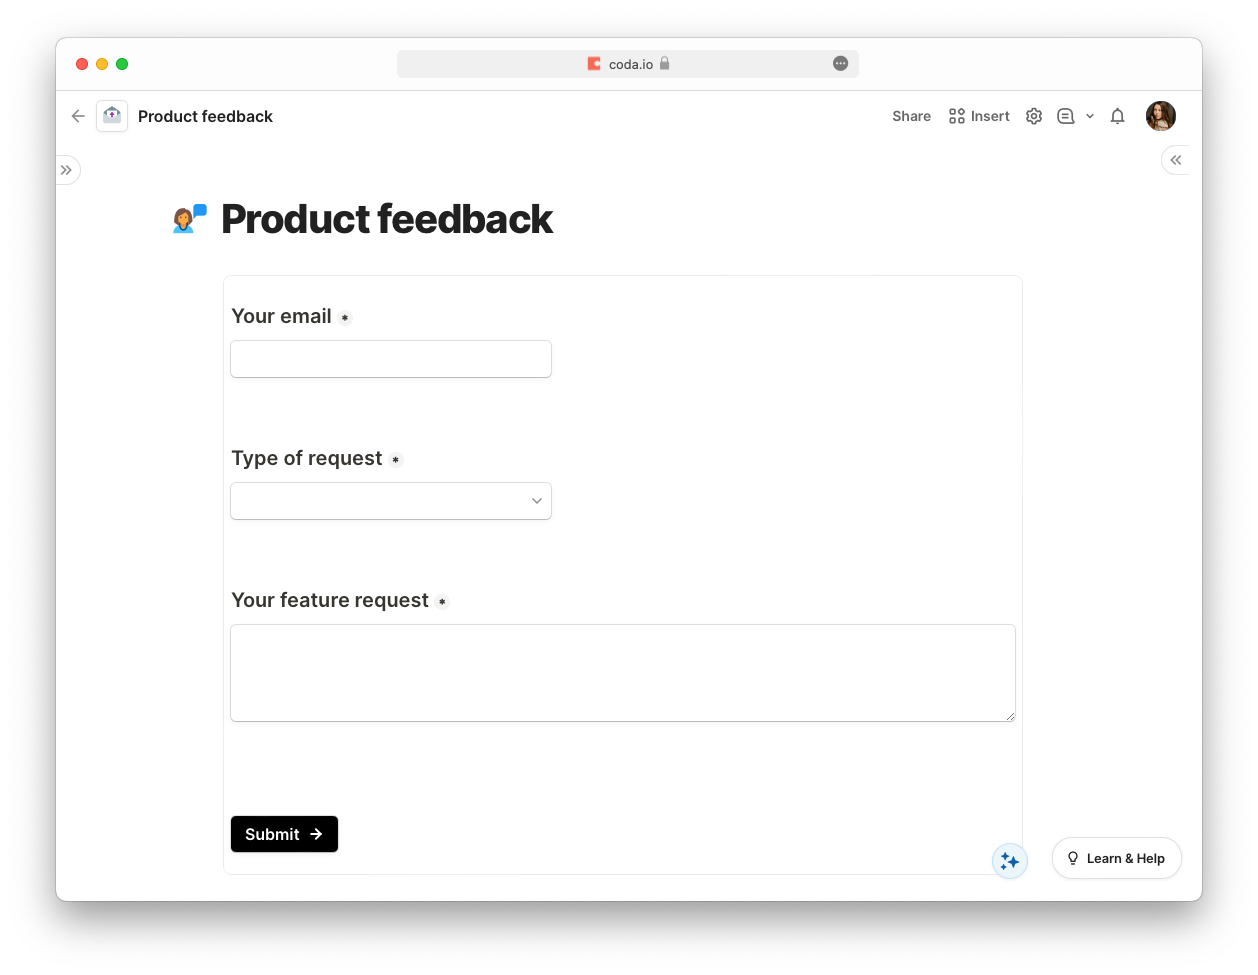Click the lock icon in address bar
Viewport: 1258px width, 975px height.
click(x=664, y=64)
